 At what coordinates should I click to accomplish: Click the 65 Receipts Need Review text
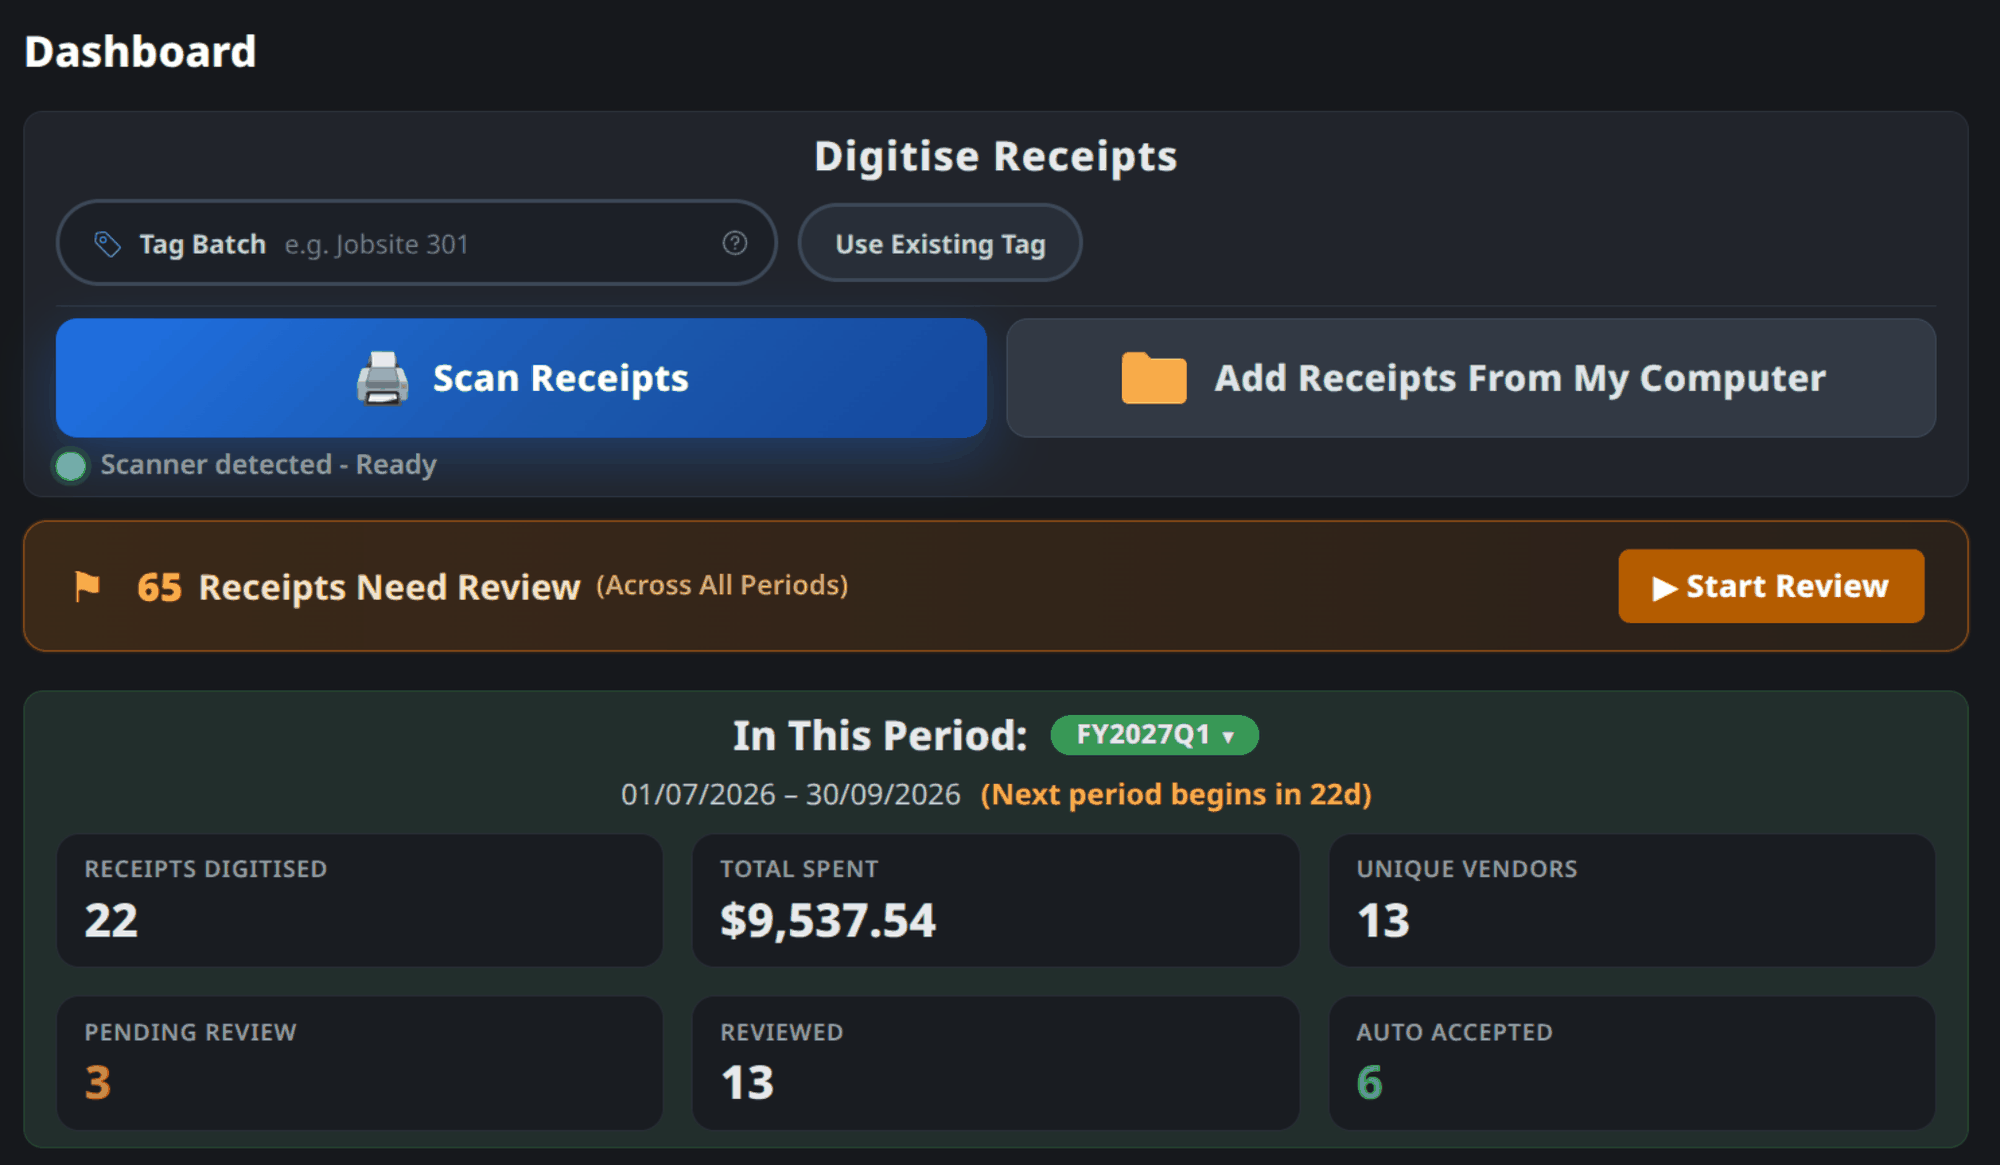pyautogui.click(x=358, y=587)
